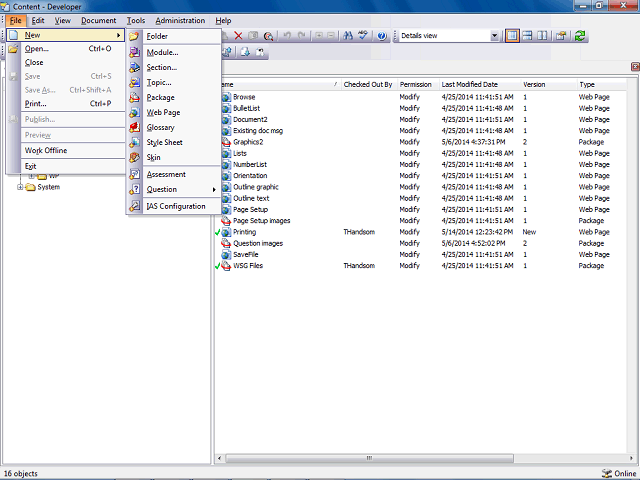This screenshot has width=640, height=480.
Task: Sort by the Type column header
Action: point(587,84)
